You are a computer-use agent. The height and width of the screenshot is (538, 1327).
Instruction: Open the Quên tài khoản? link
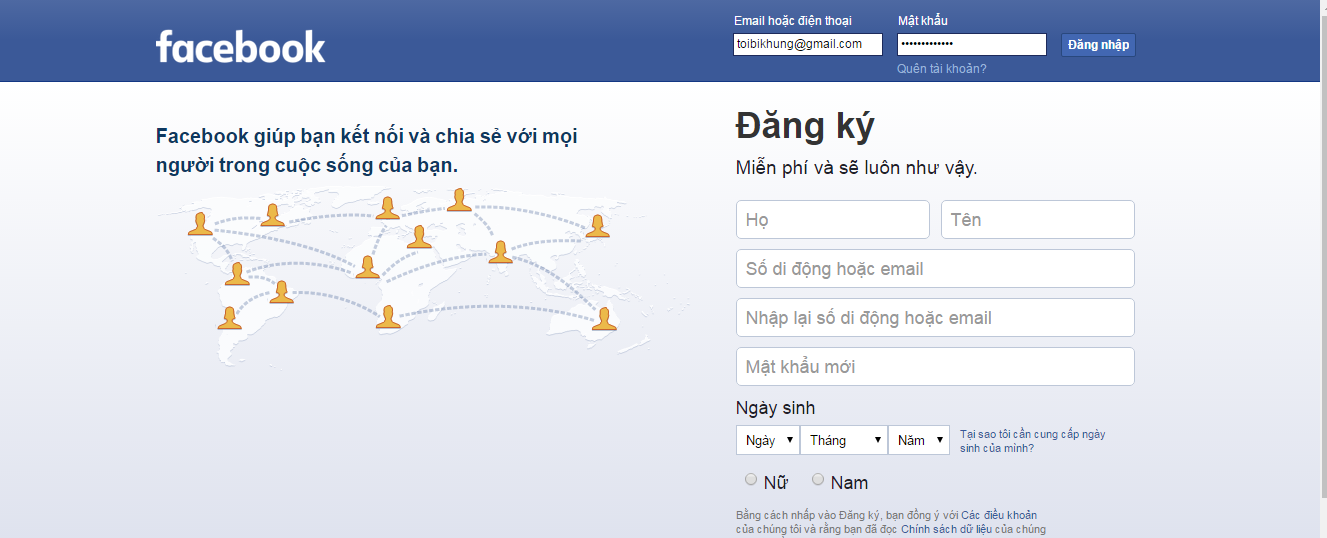[x=942, y=69]
